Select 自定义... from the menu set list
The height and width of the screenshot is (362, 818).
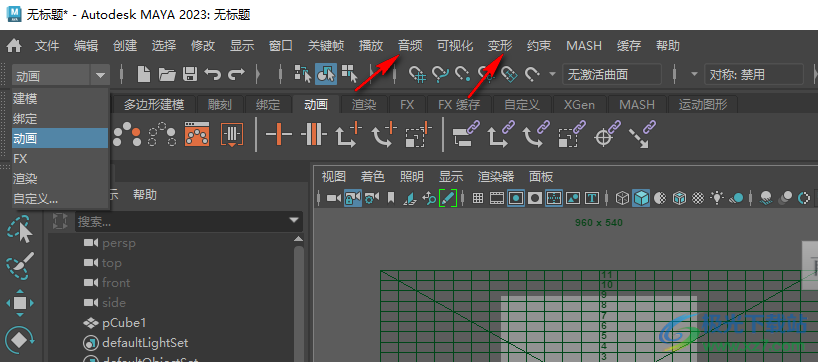tap(61, 199)
